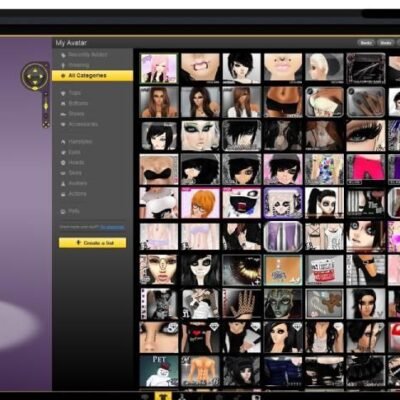Viewport: 400px width, 400px height.
Task: Show the Wearing items list
Action: [75, 65]
